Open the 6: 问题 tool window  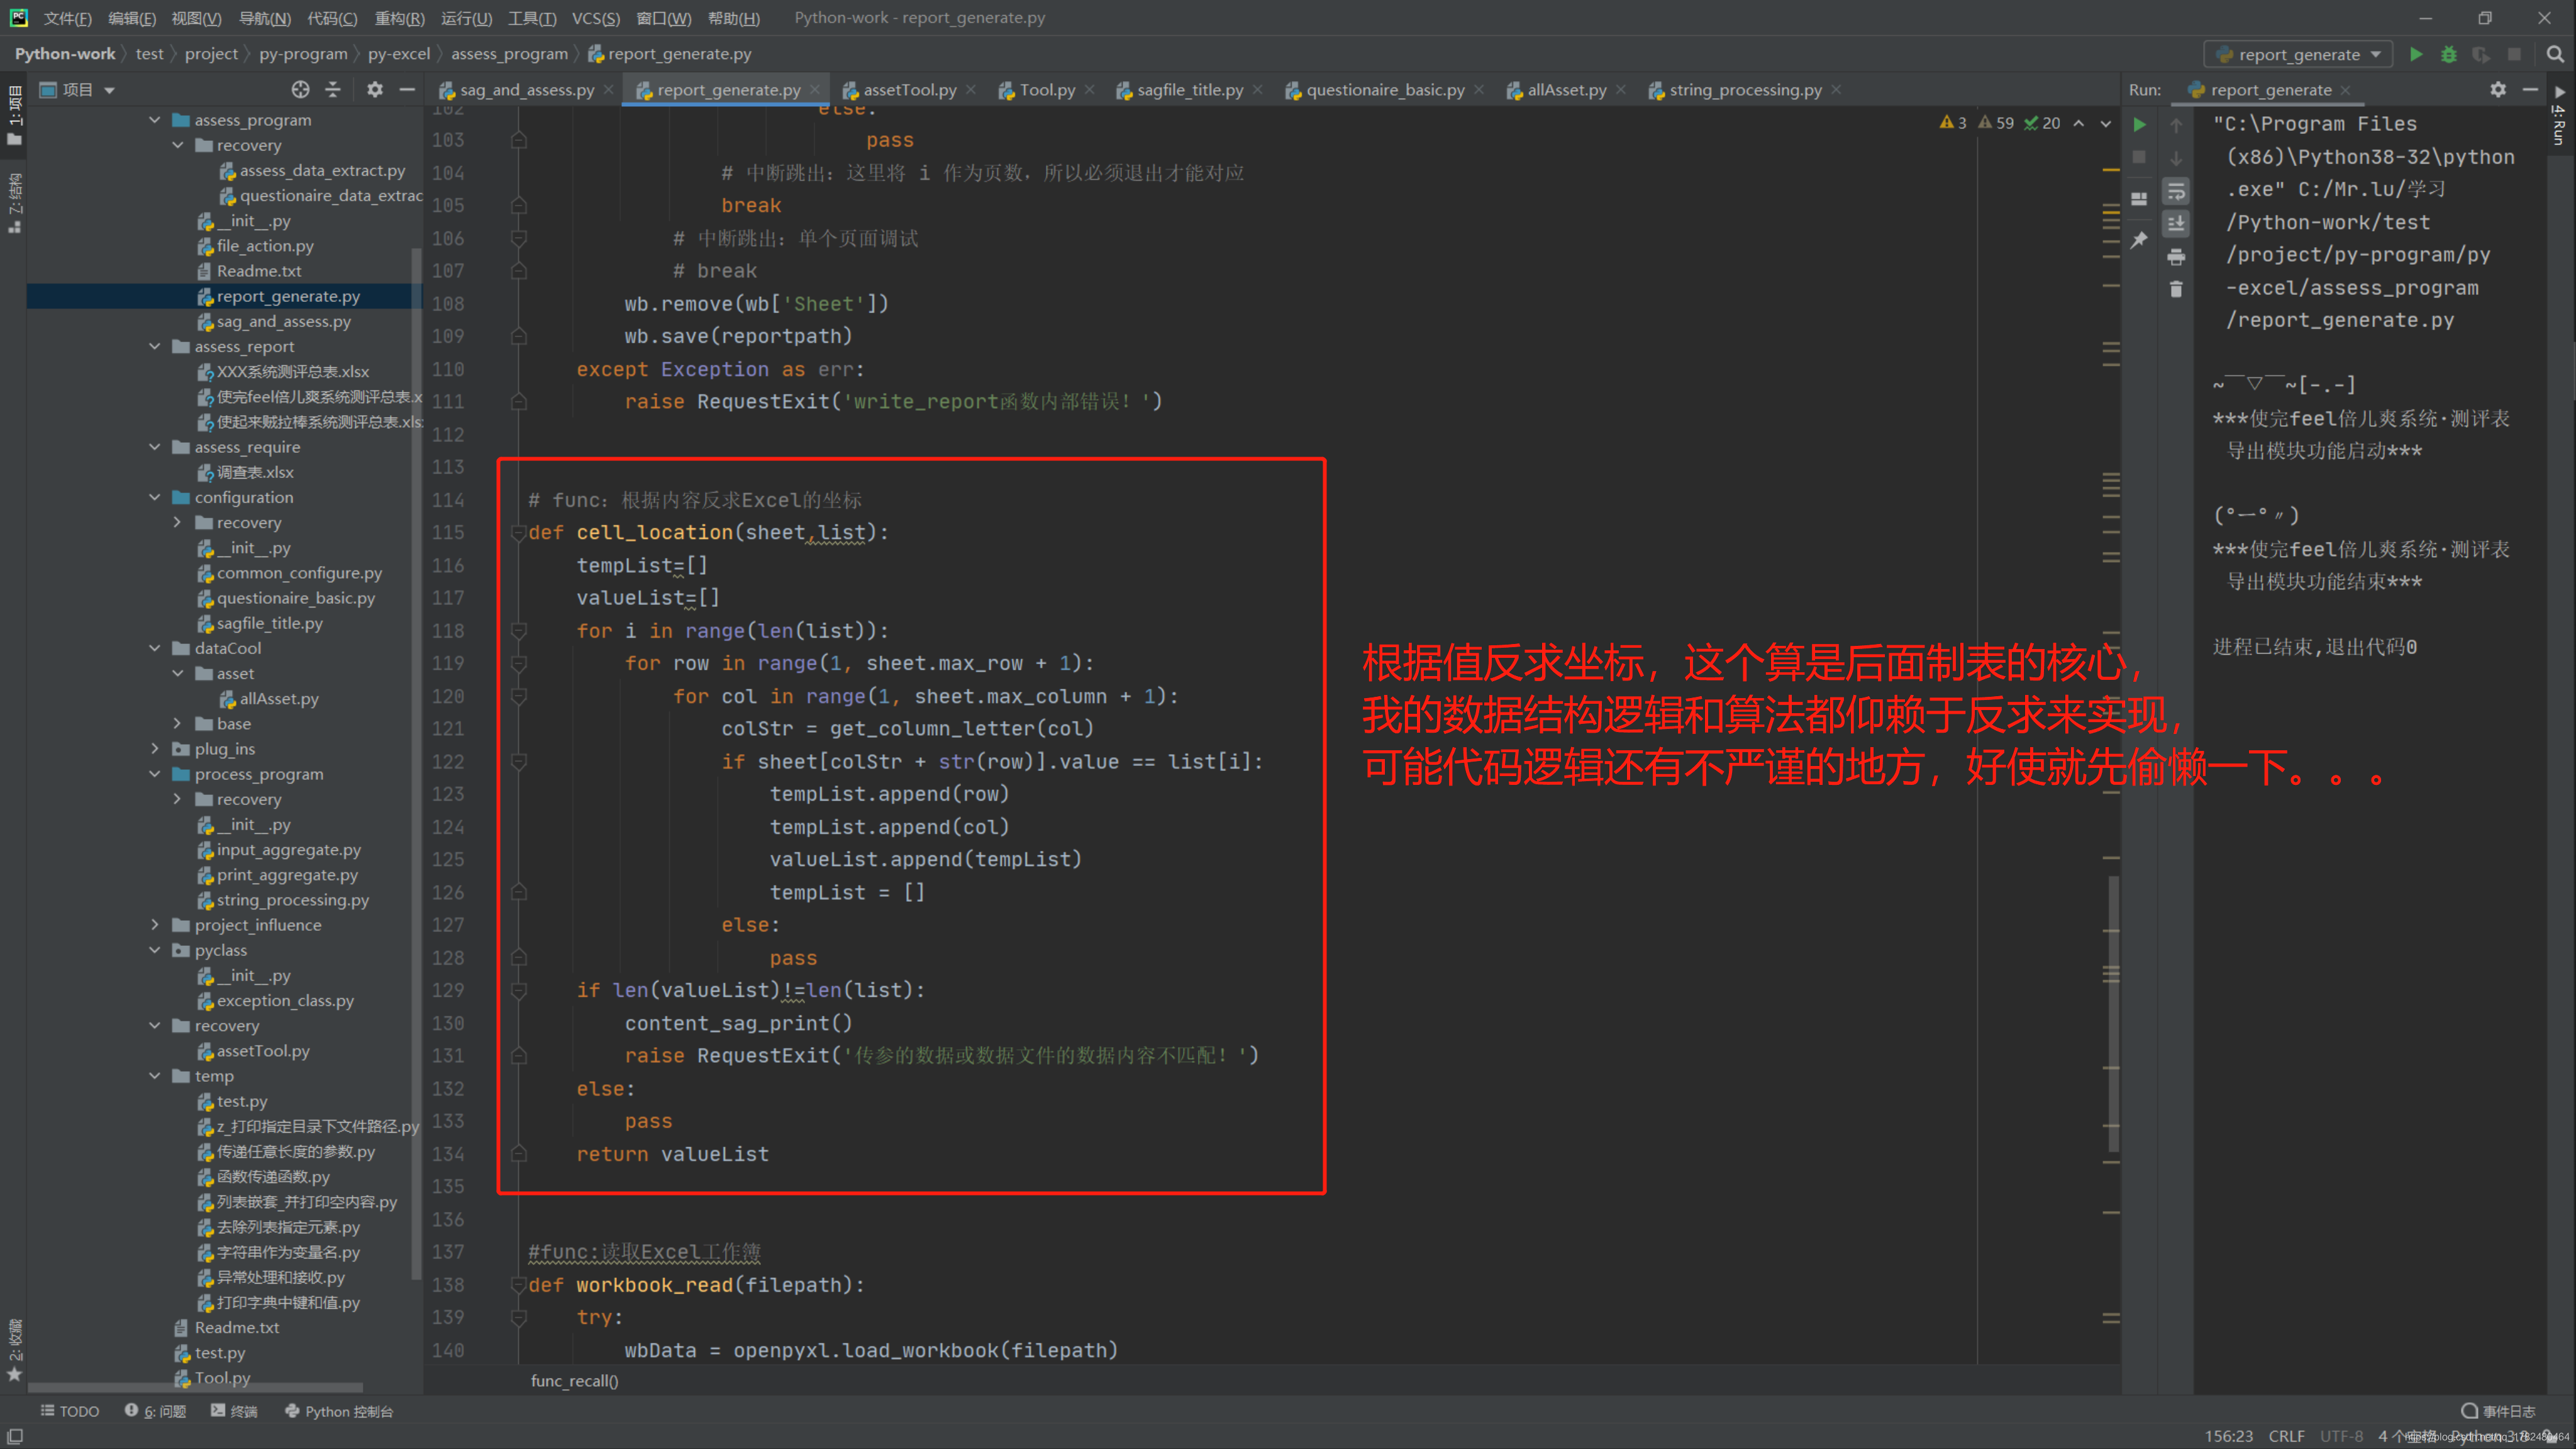tap(156, 1411)
